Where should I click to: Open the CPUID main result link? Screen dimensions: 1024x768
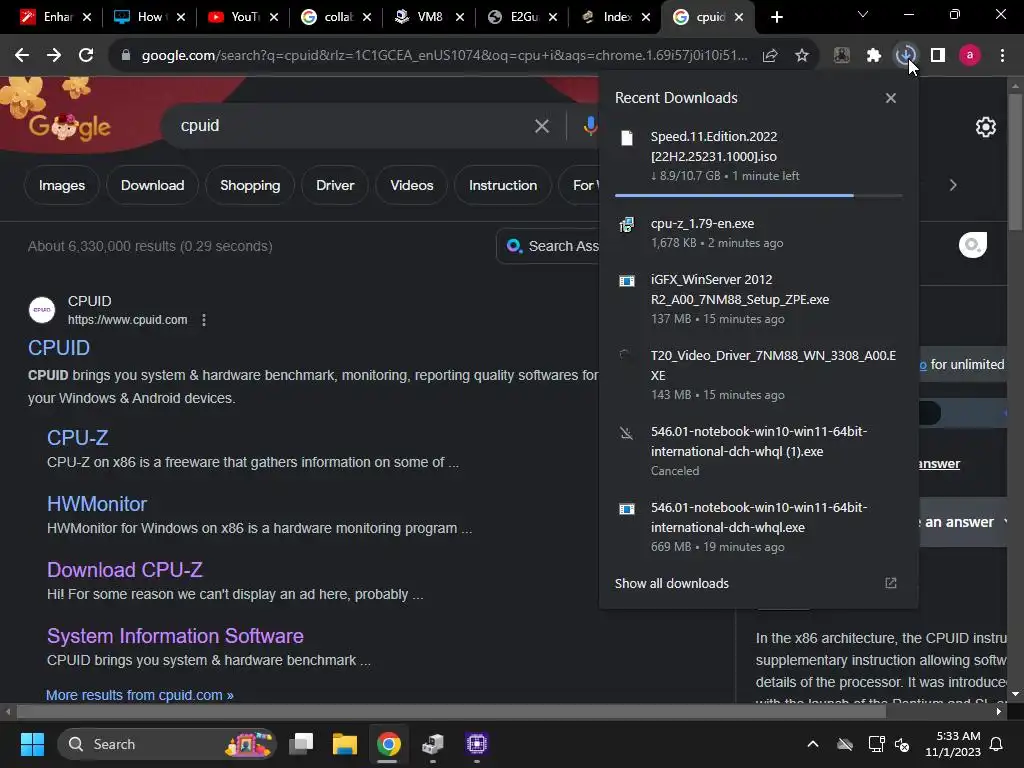coord(59,348)
